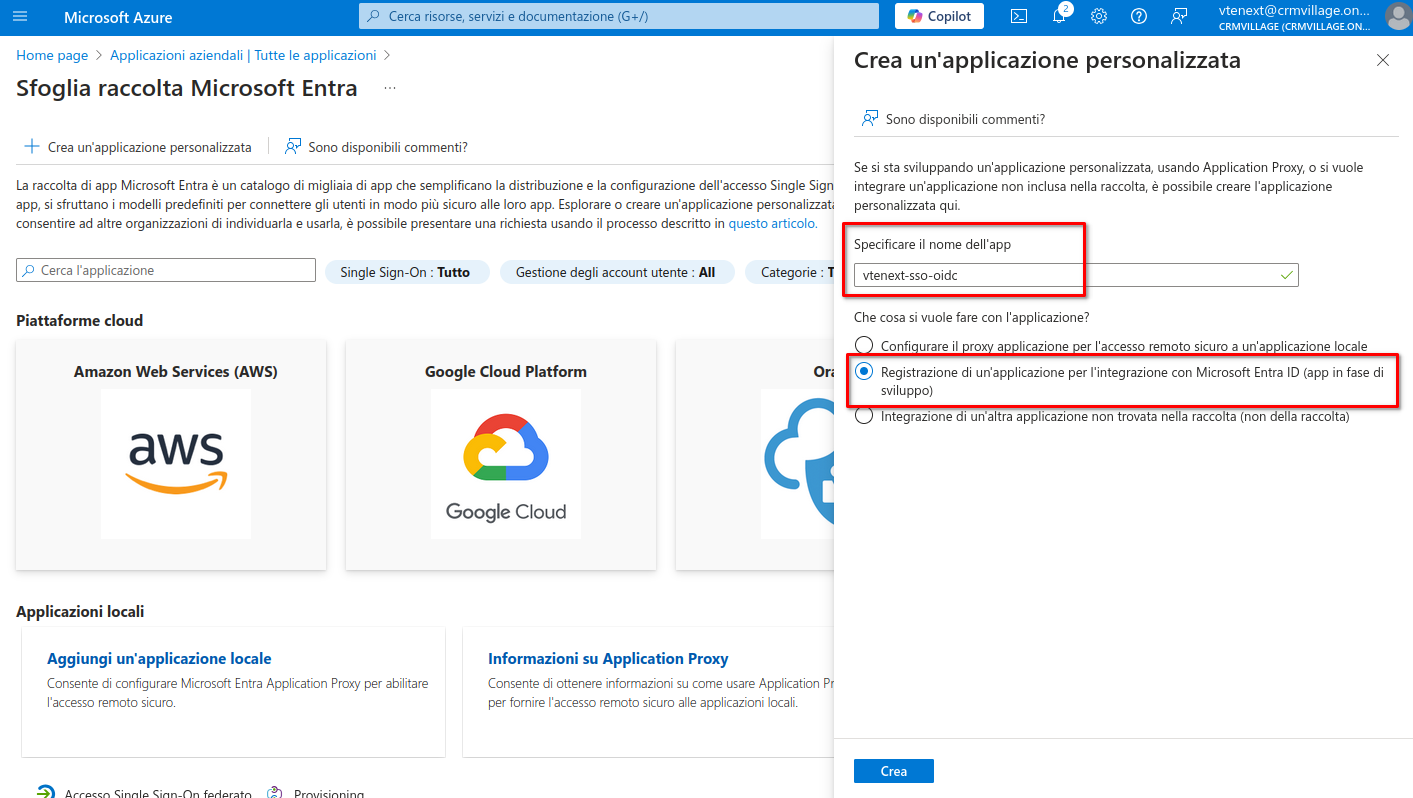
Task: Click the Microsoft Azure brand title
Action: tap(118, 17)
